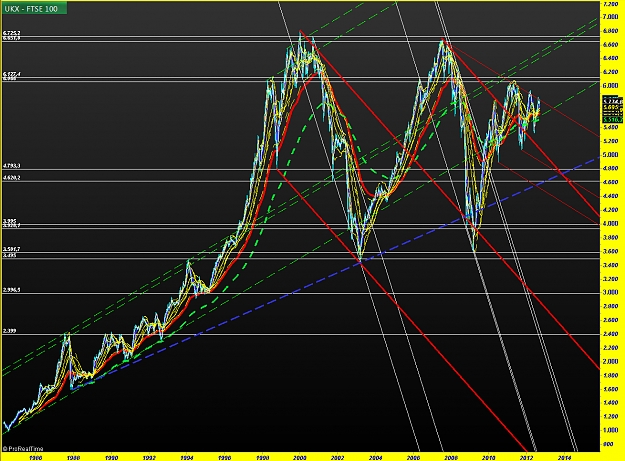The width and height of the screenshot is (625, 461).
Task: Click the 6.725,2 horizontal level label
Action: [x=11, y=33]
